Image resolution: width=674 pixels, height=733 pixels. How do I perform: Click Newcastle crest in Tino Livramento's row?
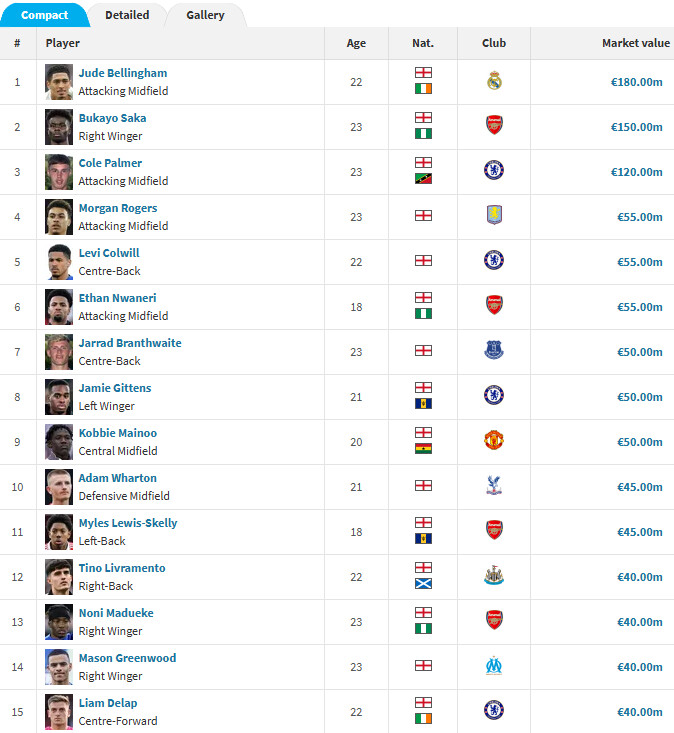[493, 576]
